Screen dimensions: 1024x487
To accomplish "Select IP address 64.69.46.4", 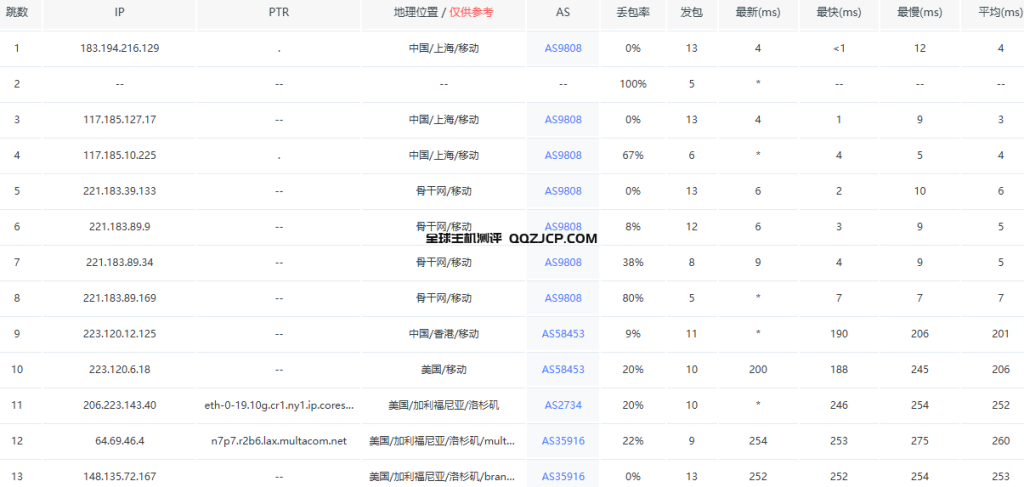I will pos(120,441).
